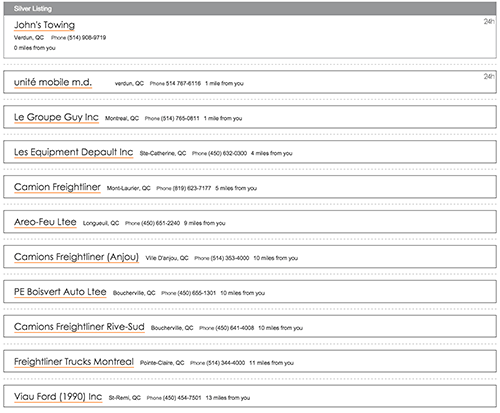The width and height of the screenshot is (500, 413).
Task: Click 'Longueuil, QC' location text
Action: coord(101,223)
